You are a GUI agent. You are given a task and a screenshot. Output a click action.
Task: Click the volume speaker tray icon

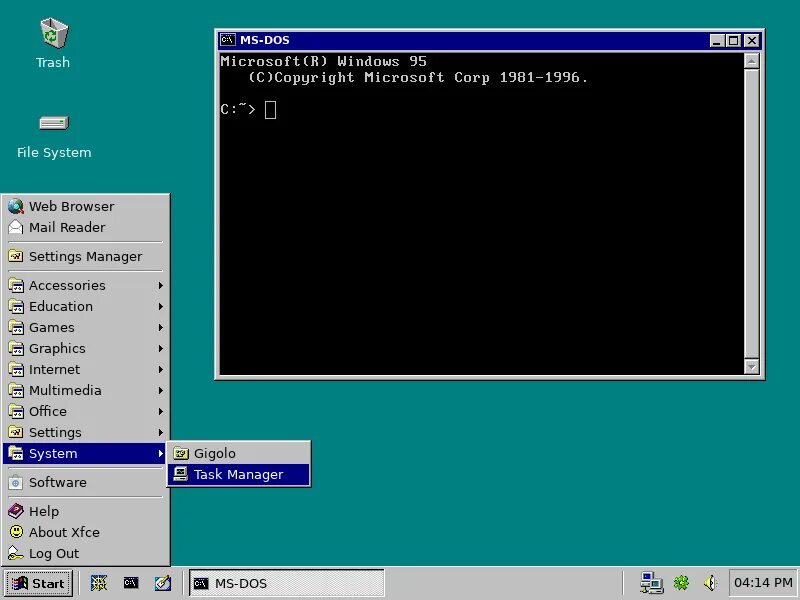point(710,583)
